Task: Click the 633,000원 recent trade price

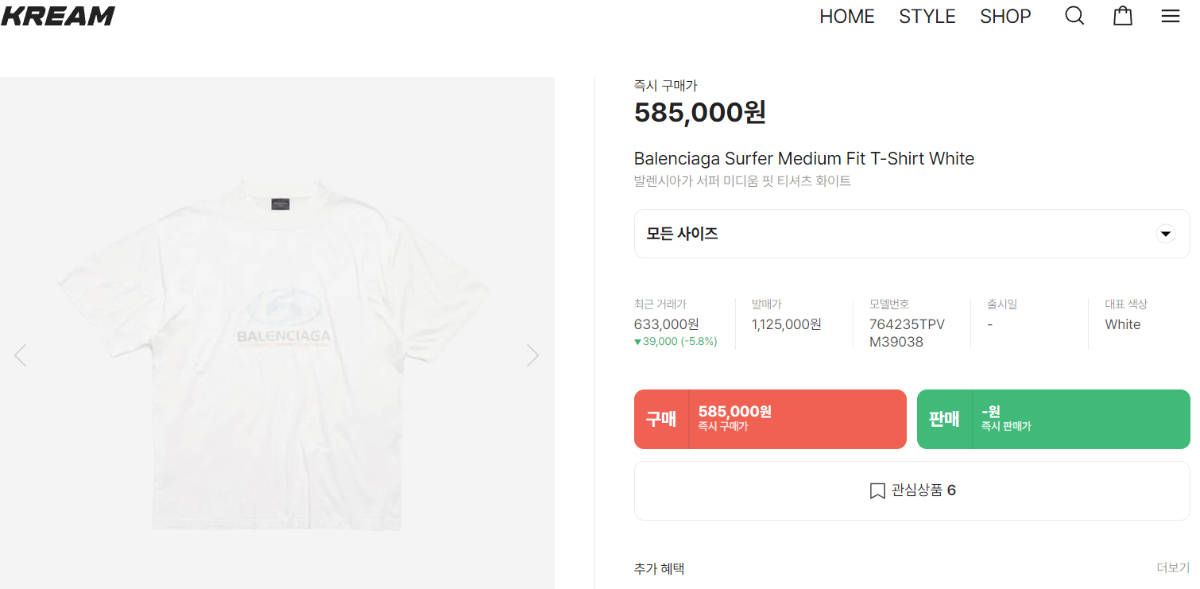Action: (666, 324)
